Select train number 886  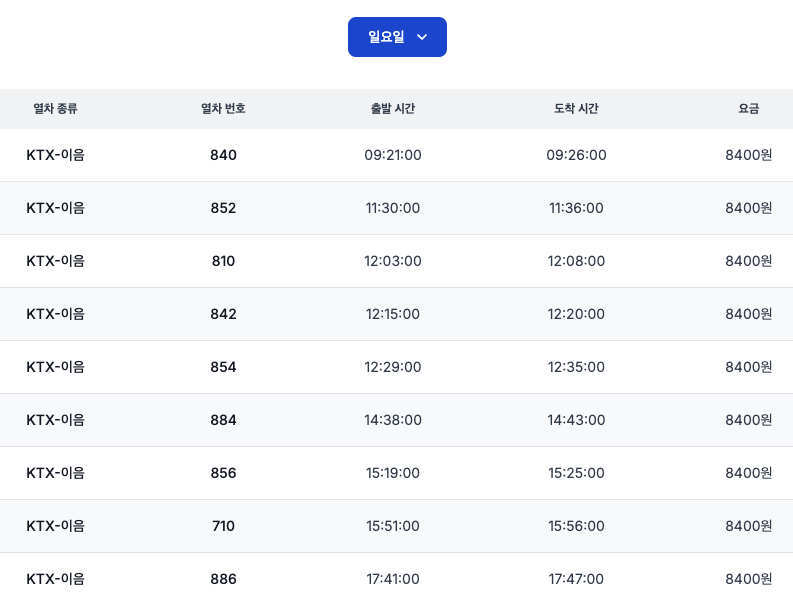tap(223, 579)
